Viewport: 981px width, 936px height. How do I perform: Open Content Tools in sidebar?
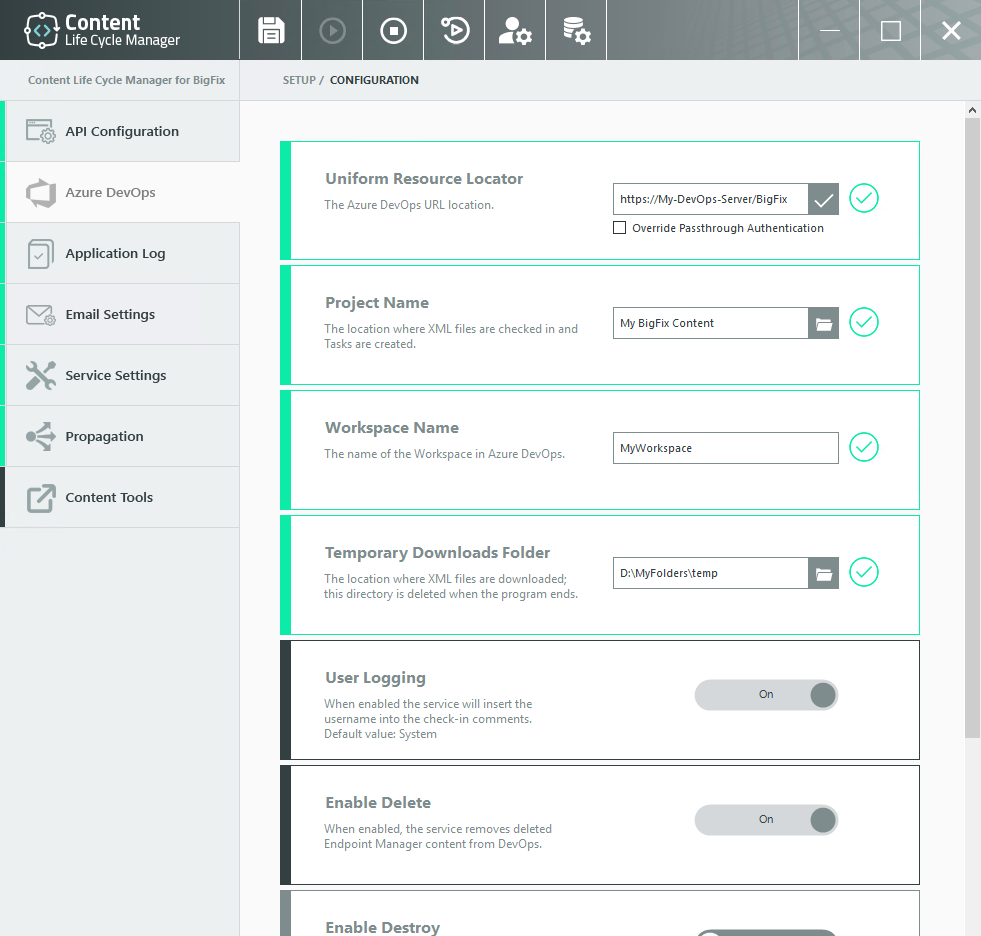click(122, 497)
